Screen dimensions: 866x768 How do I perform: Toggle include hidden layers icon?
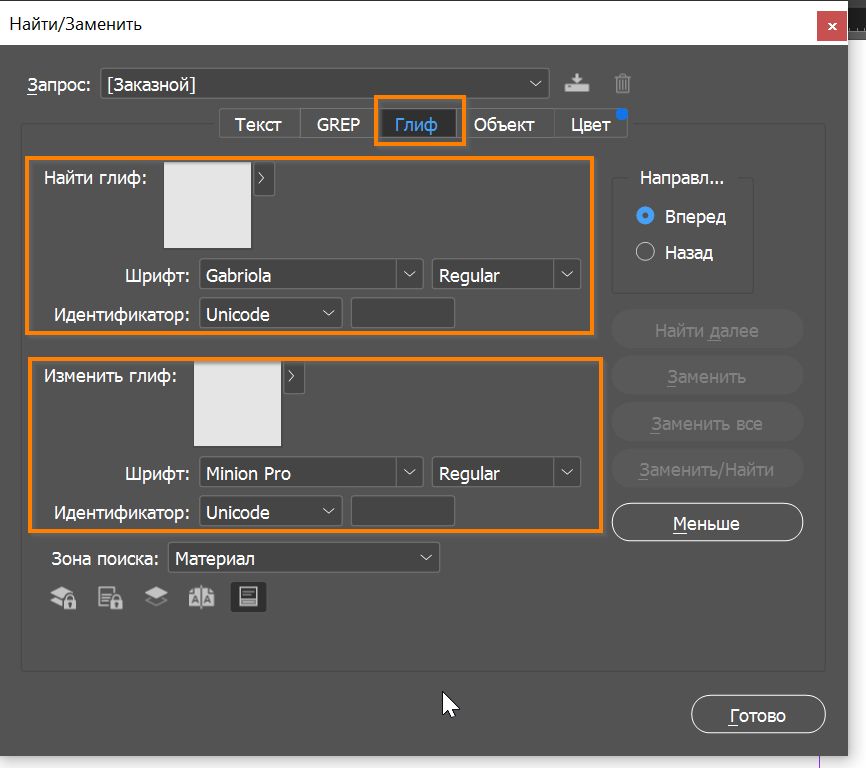click(156, 598)
